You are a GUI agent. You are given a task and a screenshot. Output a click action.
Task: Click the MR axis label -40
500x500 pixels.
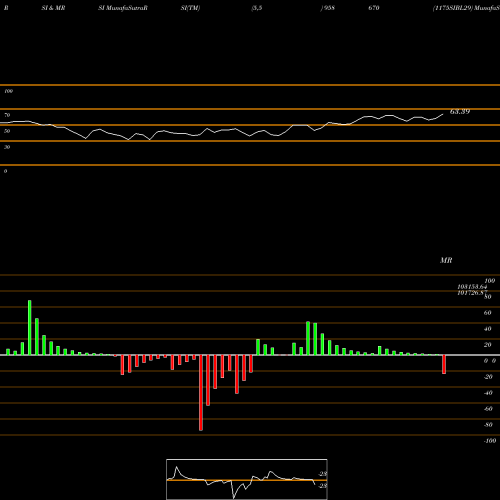point(488,393)
